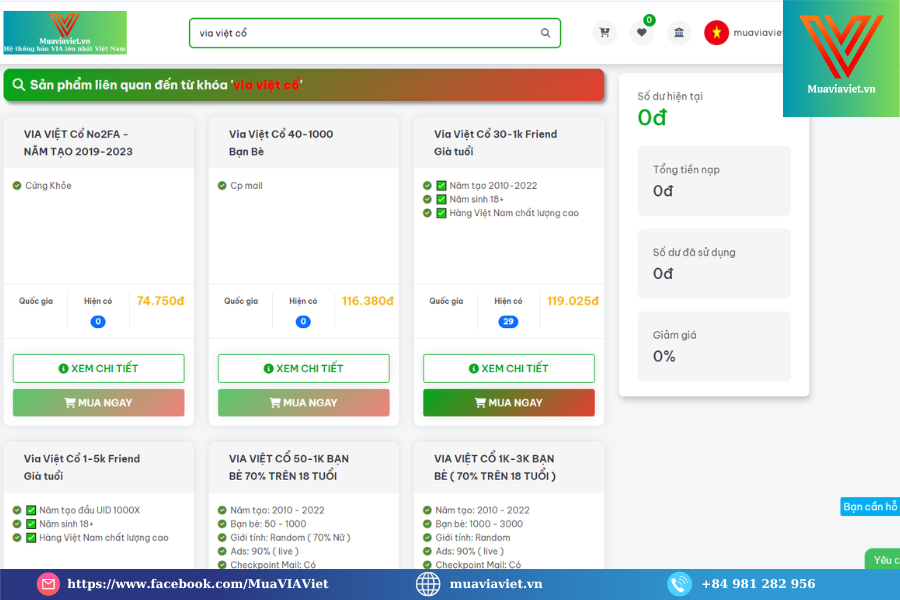Click 'Hiện có' label on 30-1k Friend card
The height and width of the screenshot is (600, 900).
click(508, 301)
